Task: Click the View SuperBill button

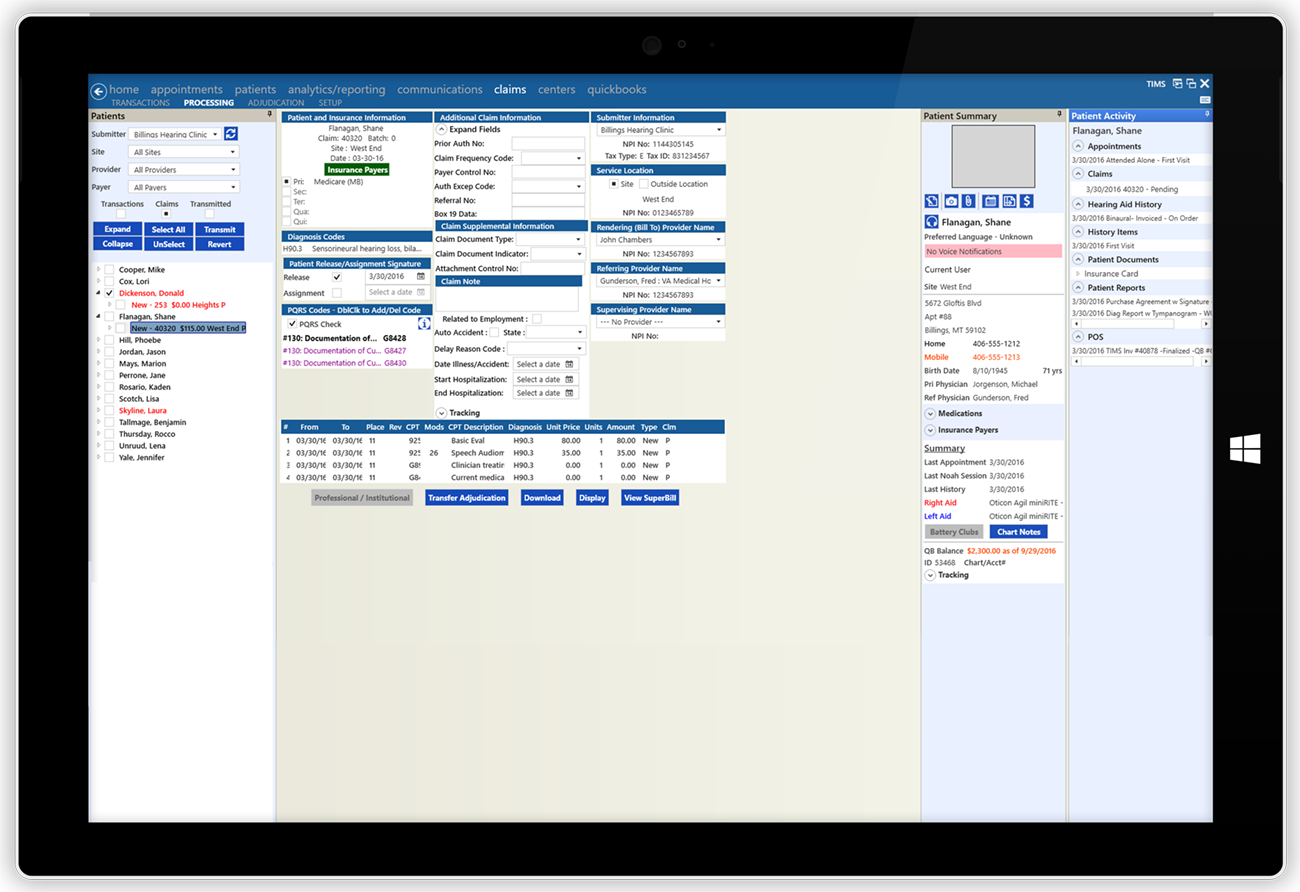Action: coord(649,497)
